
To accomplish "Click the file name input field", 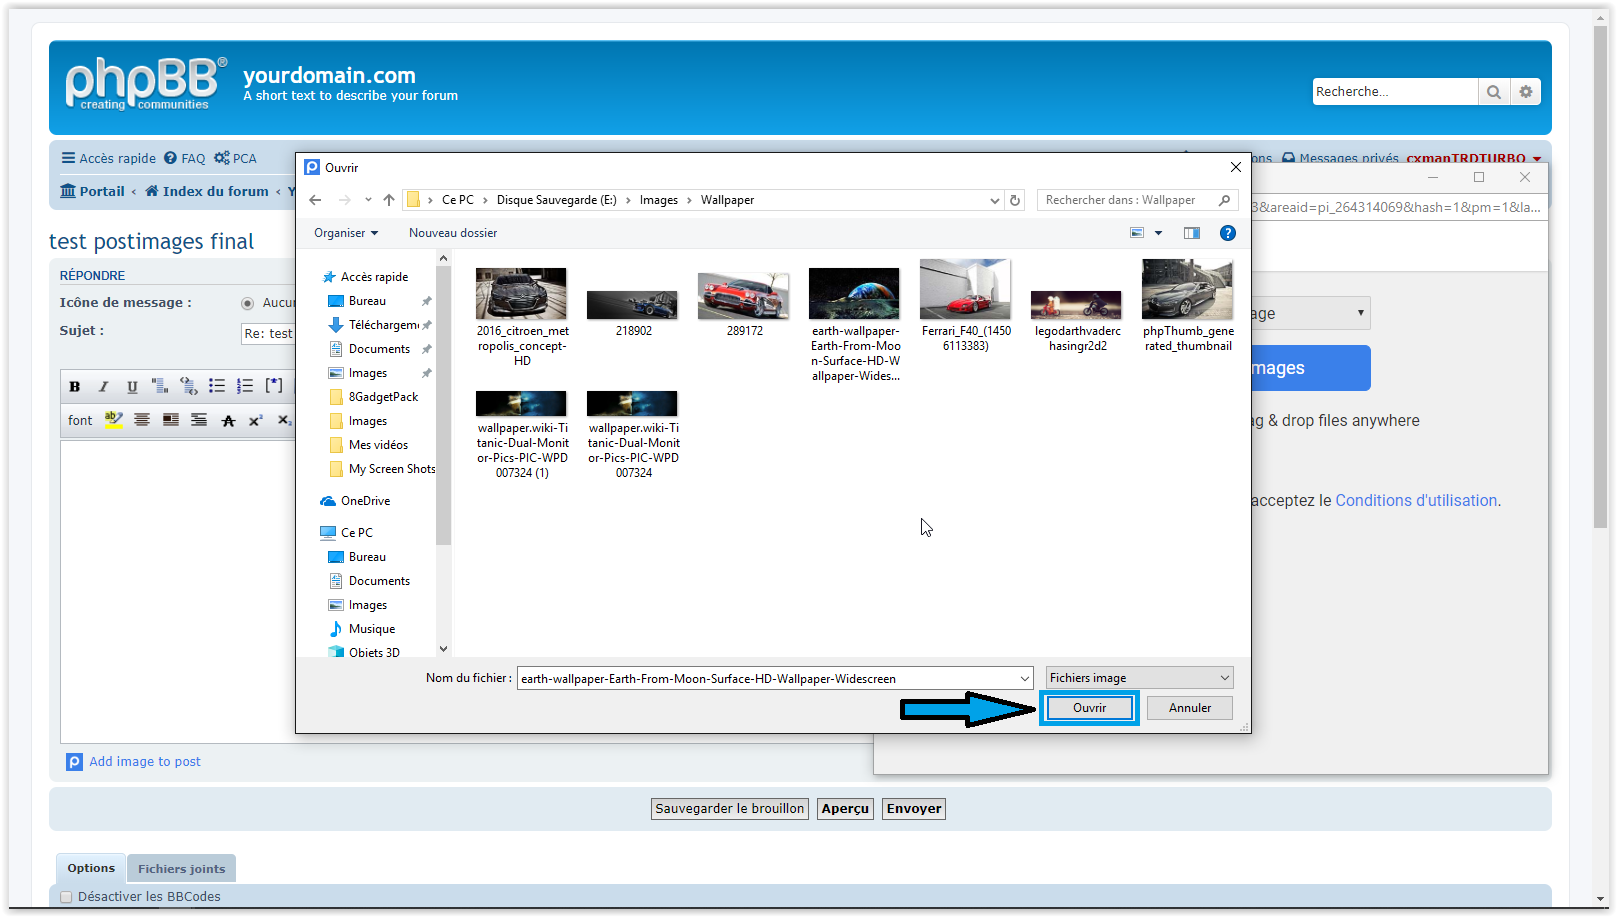I will point(767,678).
